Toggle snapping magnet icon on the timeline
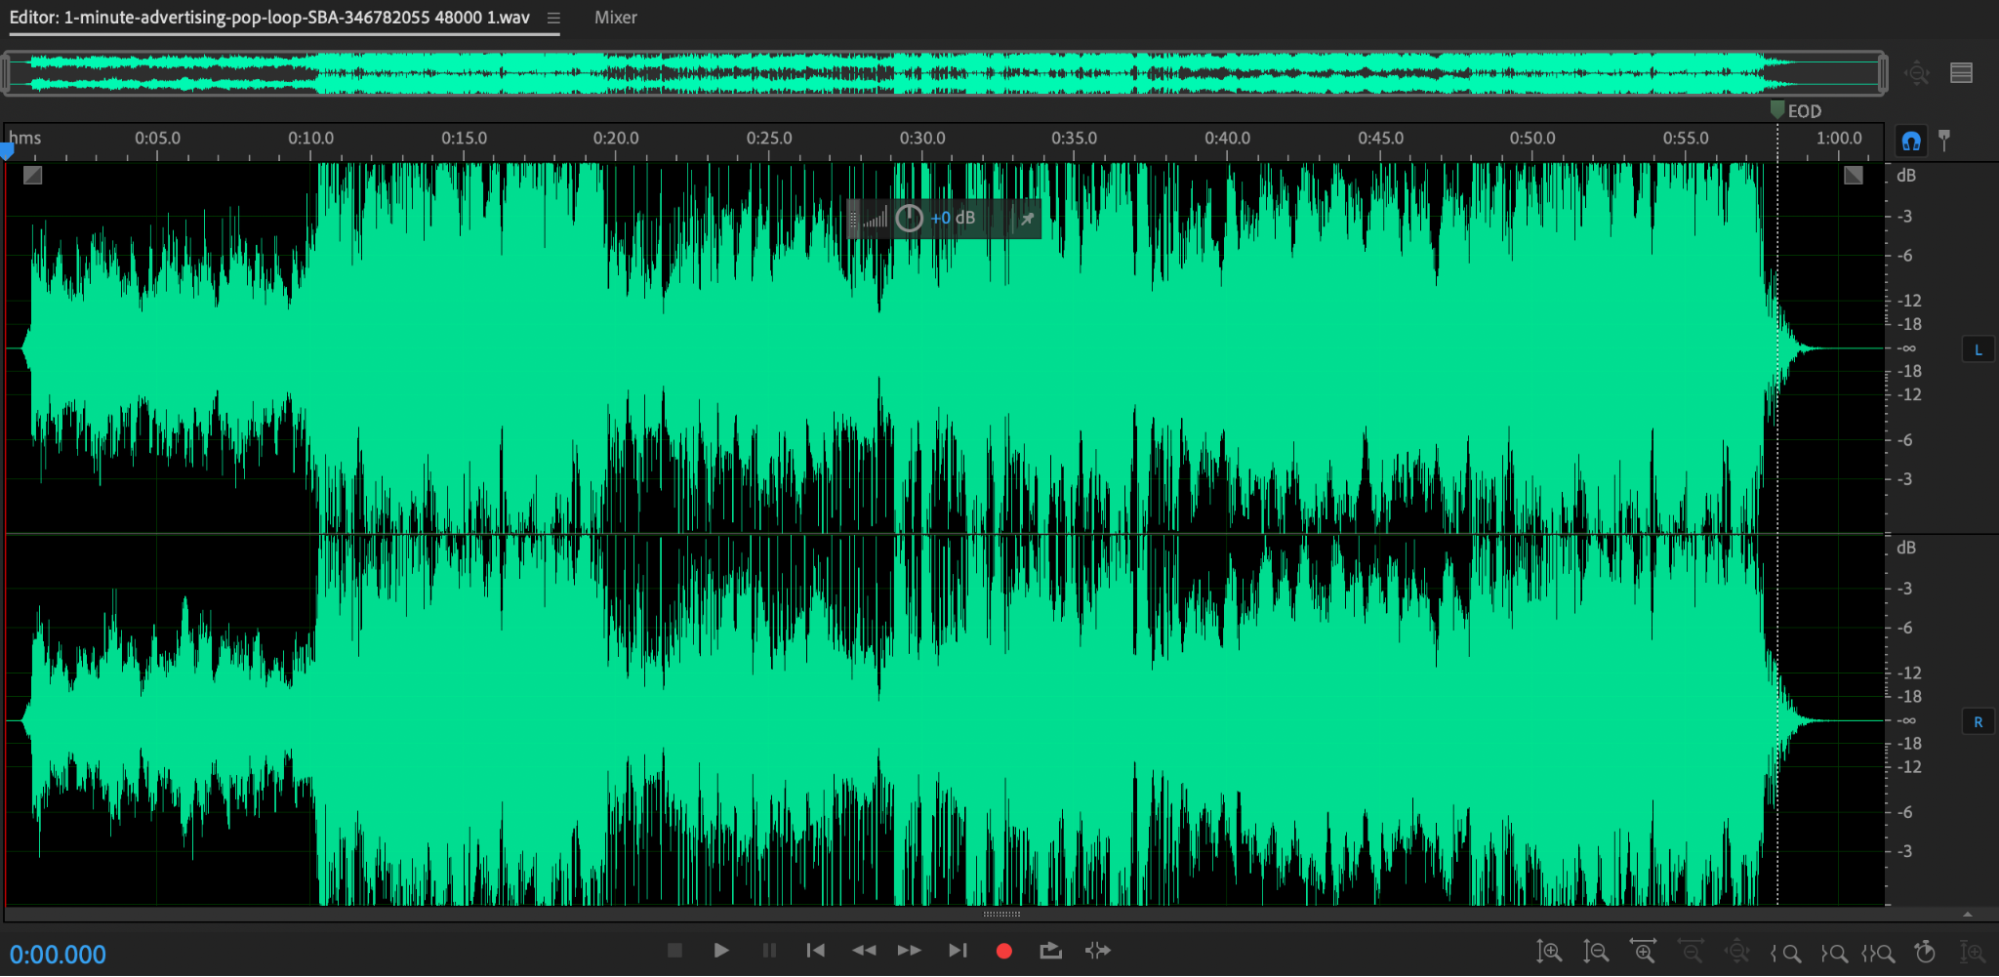1999x977 pixels. click(x=1911, y=141)
